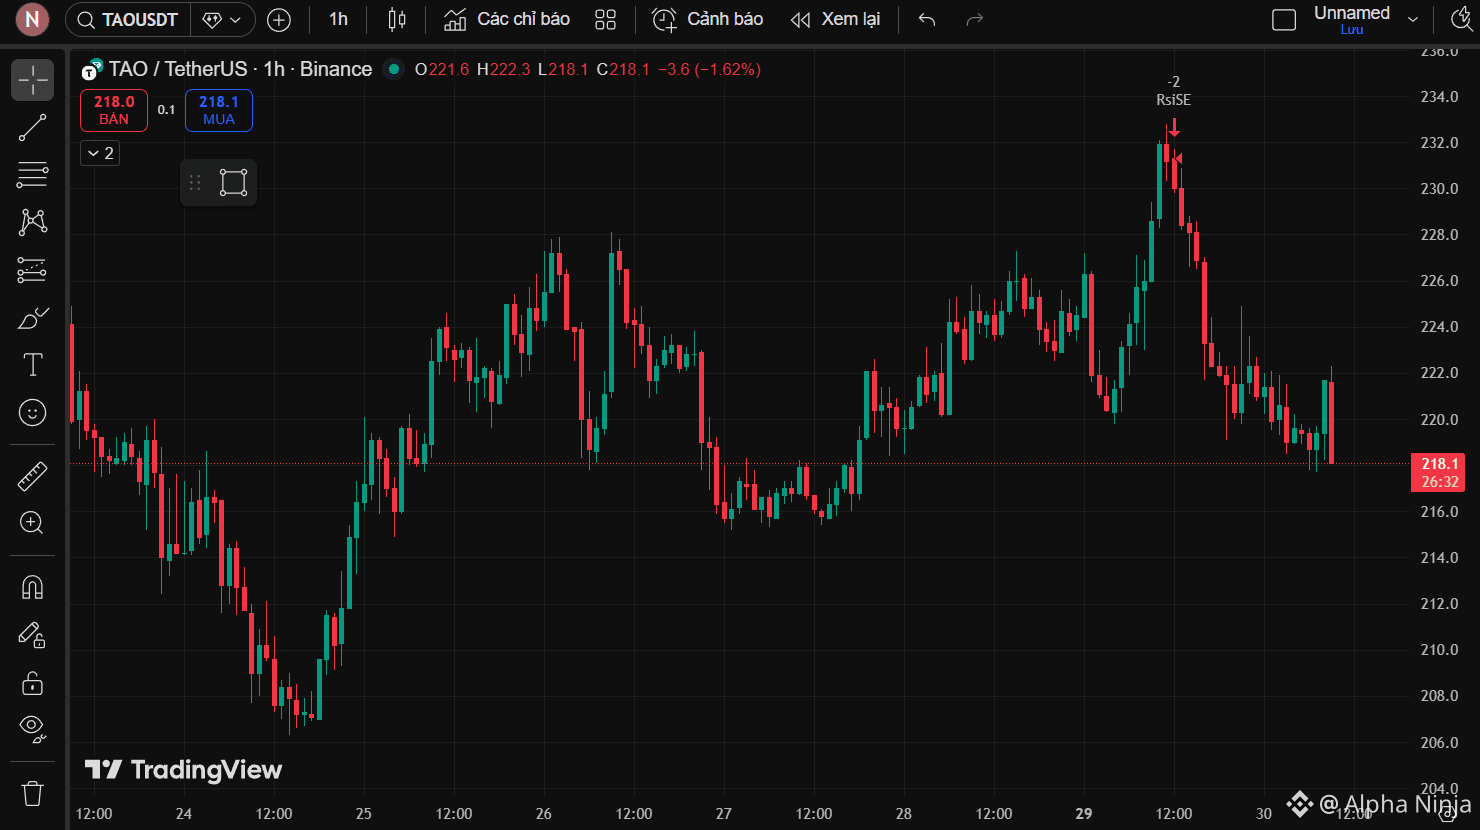Open the Fibonacci retracement tool
Screen dimensions: 1480x830
coord(32,175)
